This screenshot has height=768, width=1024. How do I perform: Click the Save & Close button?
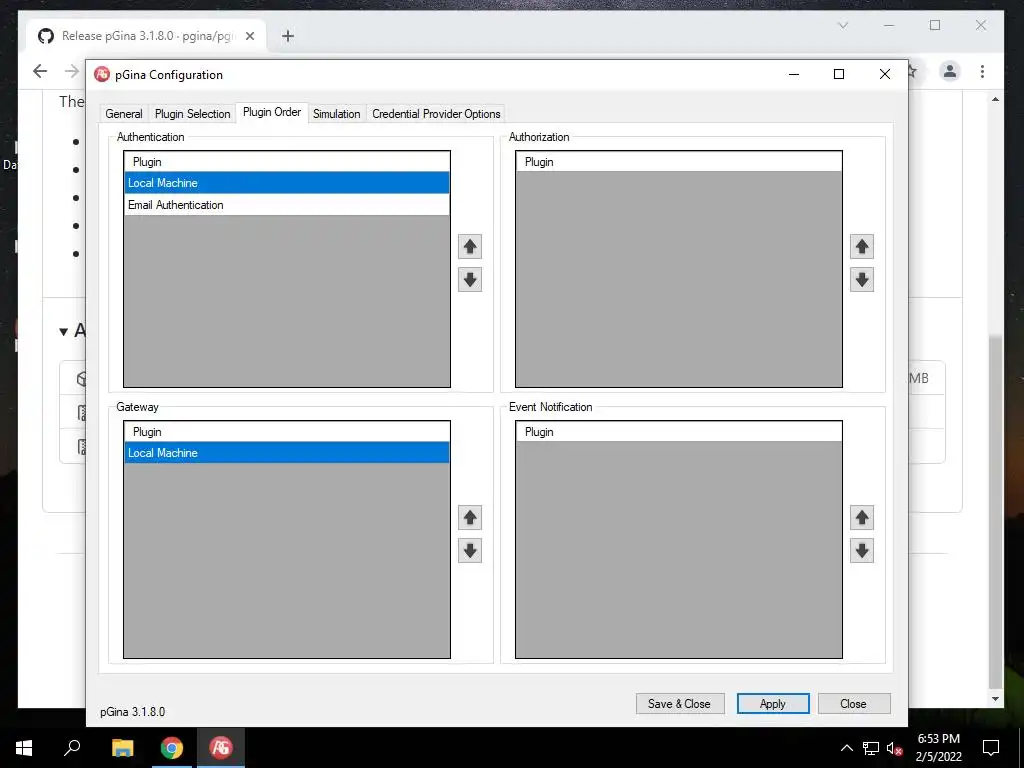(x=679, y=704)
